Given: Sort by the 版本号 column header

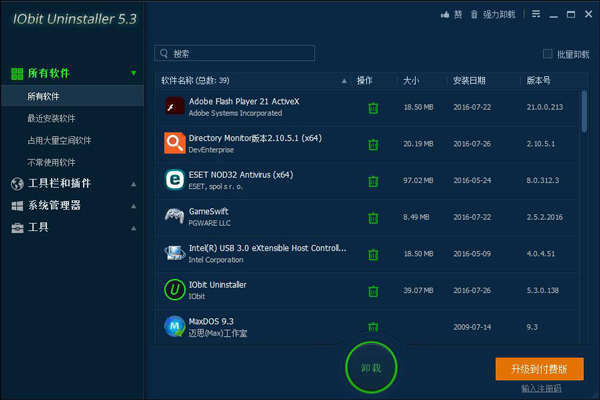Looking at the screenshot, I should 538,81.
